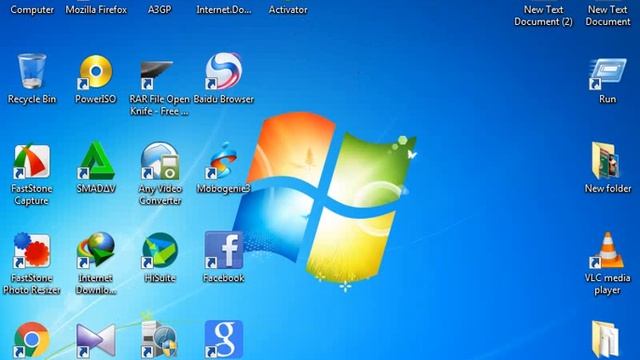
Task: Select the SMADAV antivirus icon
Action: (x=96, y=160)
